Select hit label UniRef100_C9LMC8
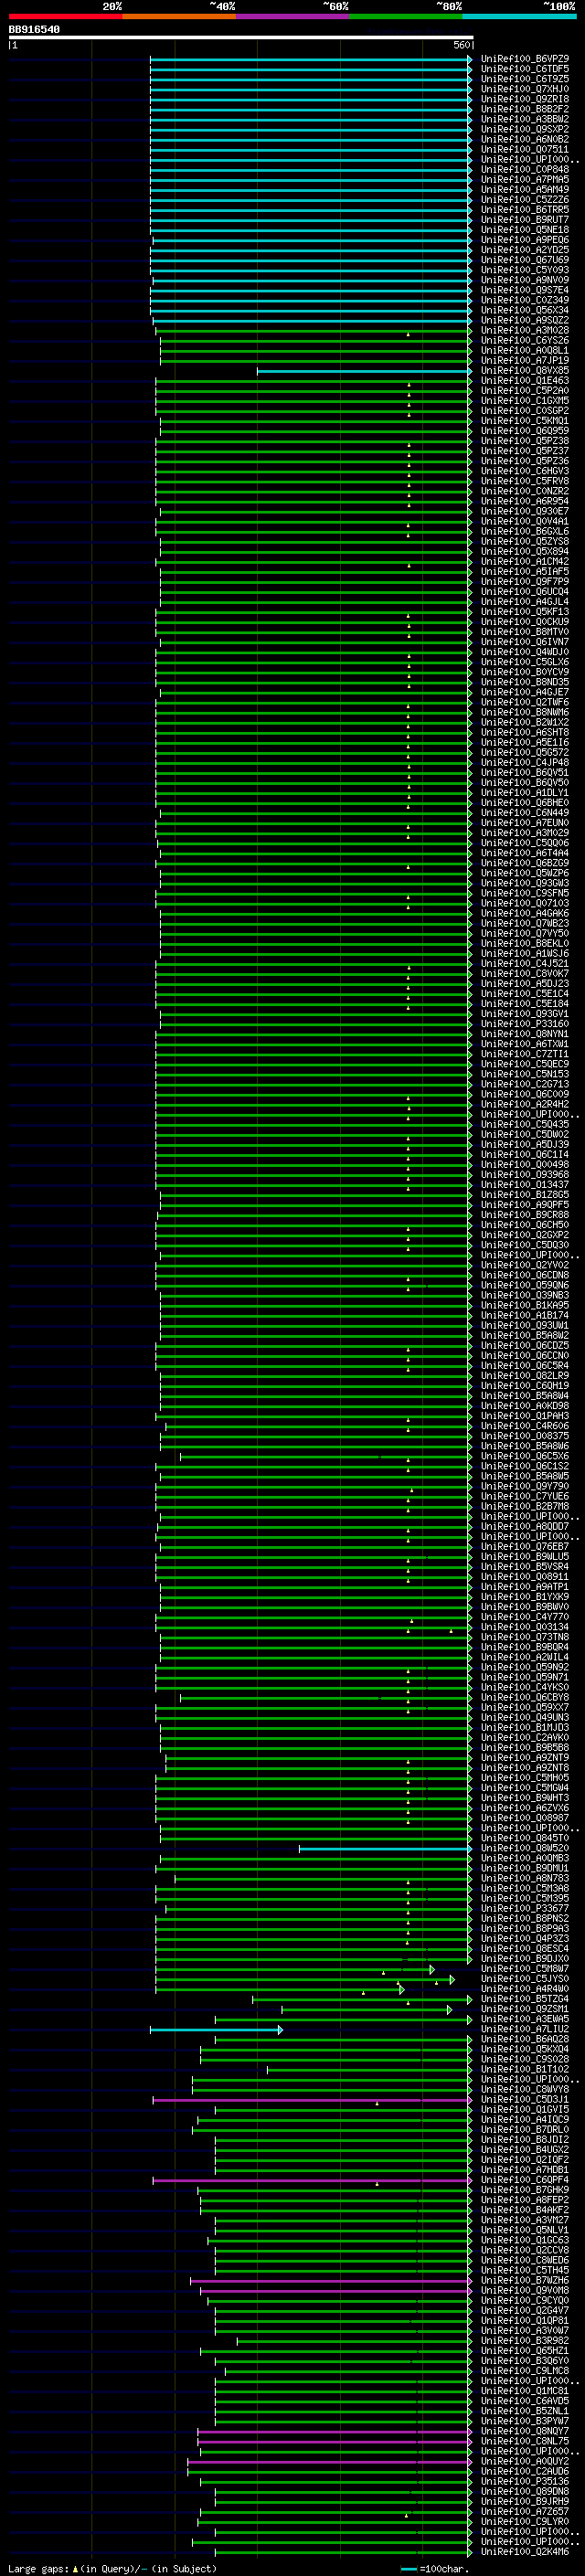The image size is (585, 2576). (x=525, y=2370)
